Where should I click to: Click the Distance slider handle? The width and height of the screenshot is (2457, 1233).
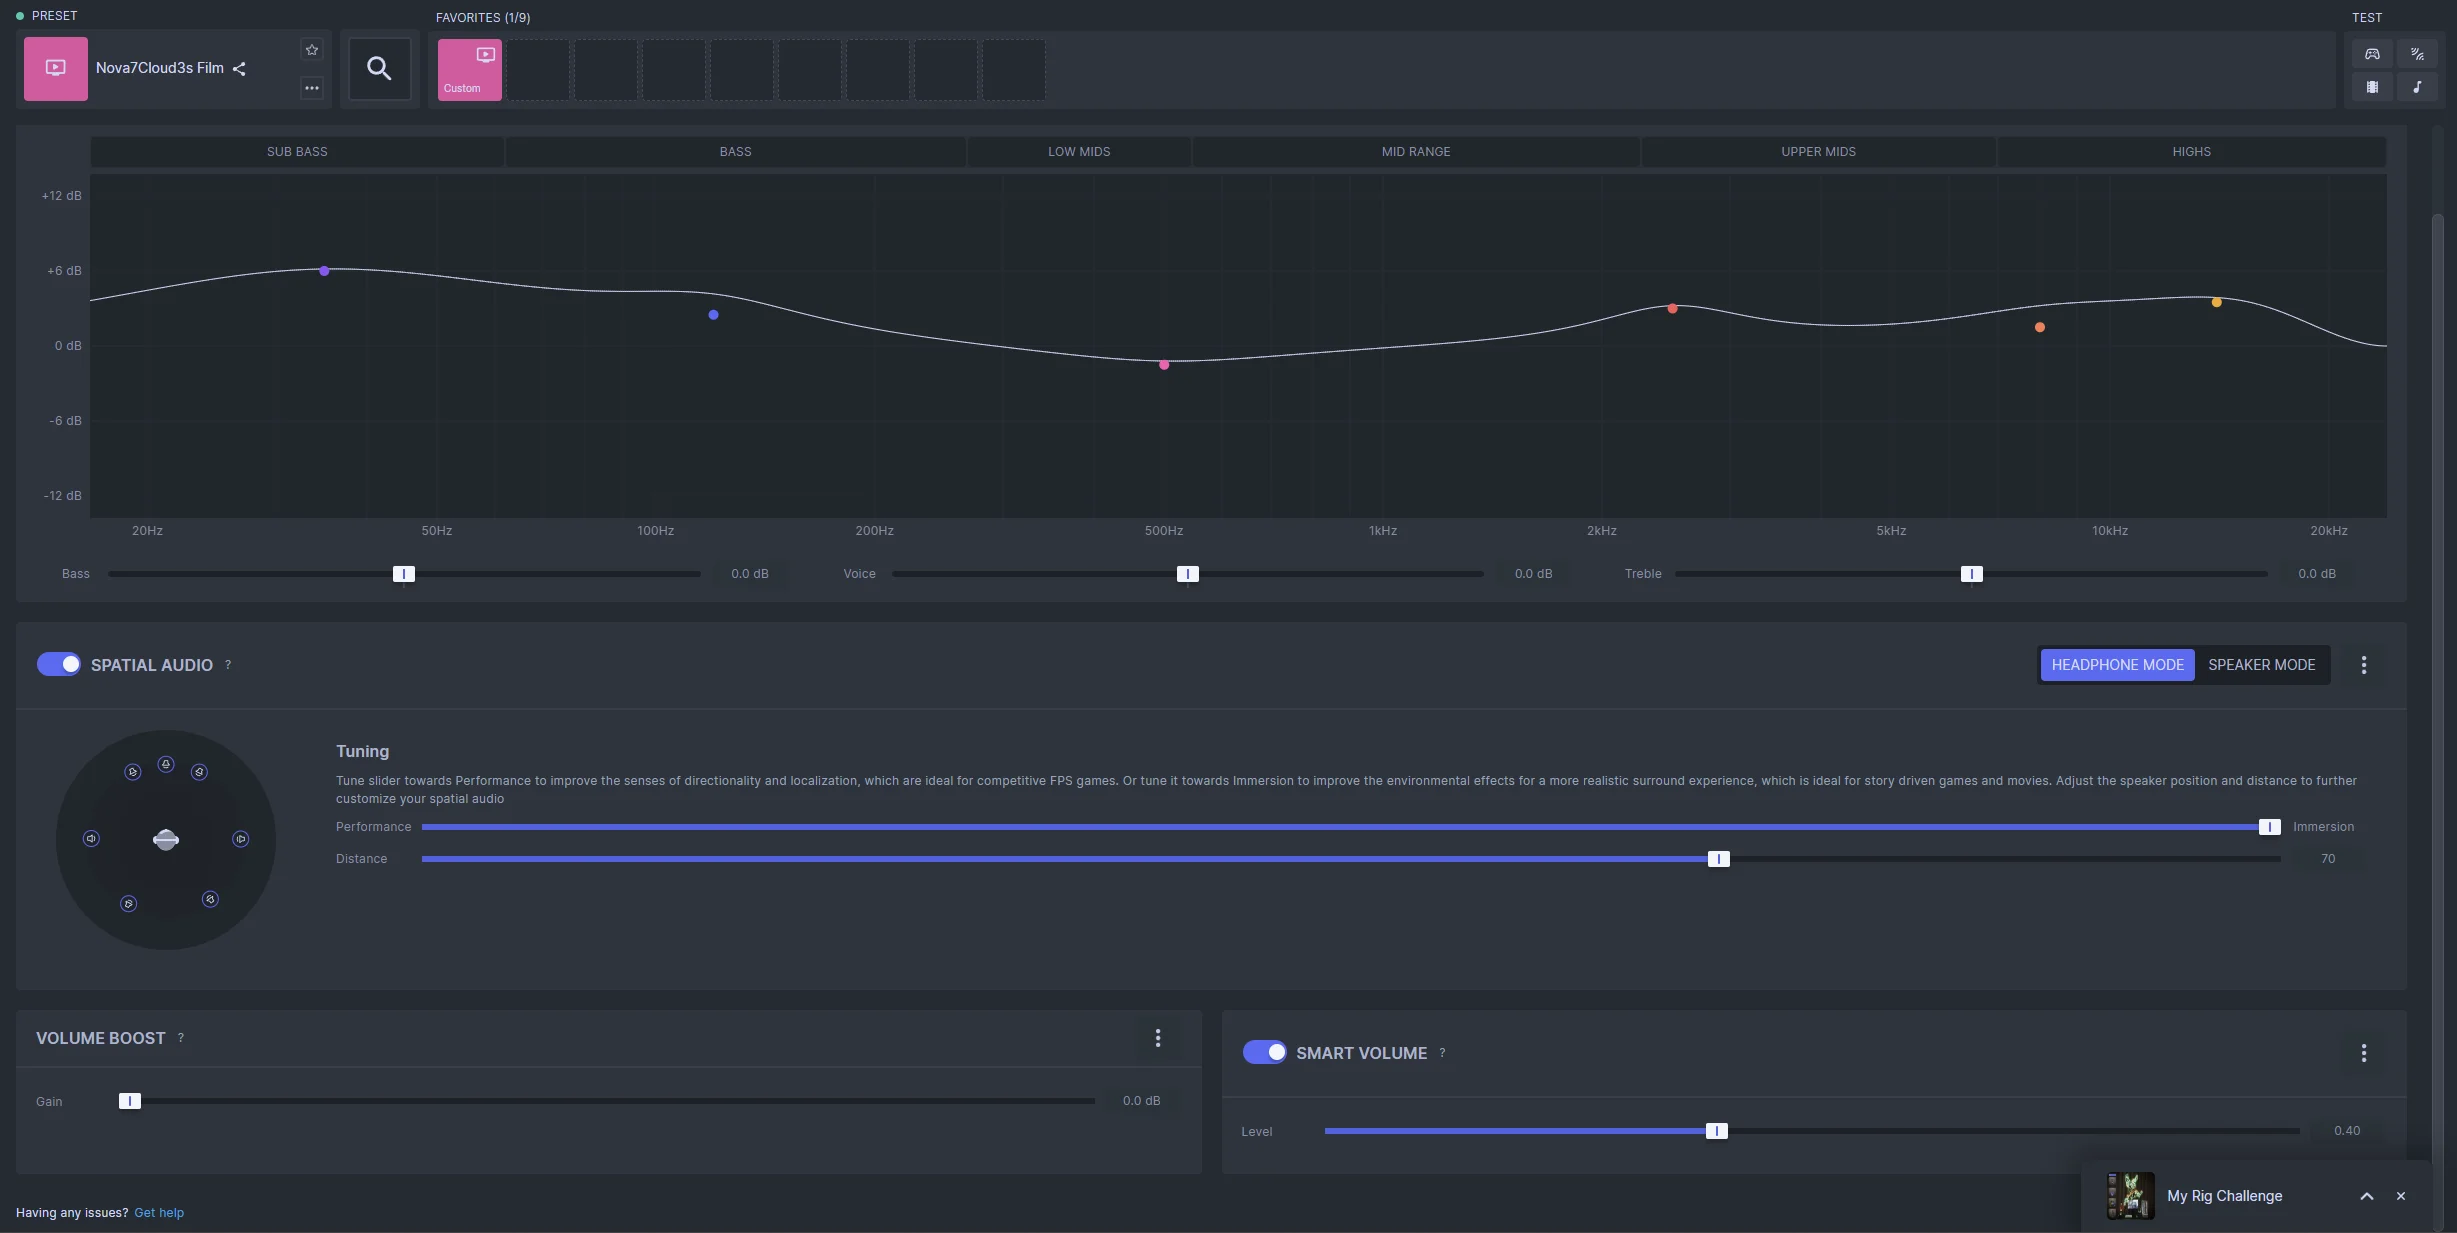(1718, 859)
